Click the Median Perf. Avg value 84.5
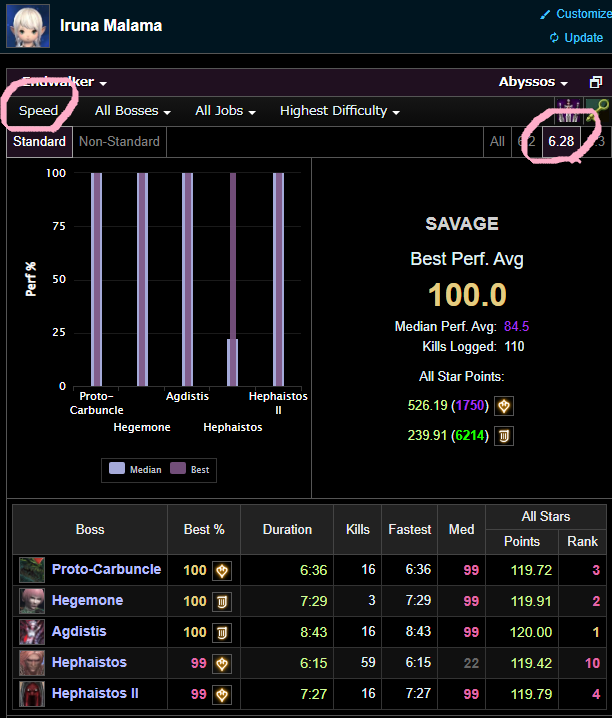 coord(516,326)
